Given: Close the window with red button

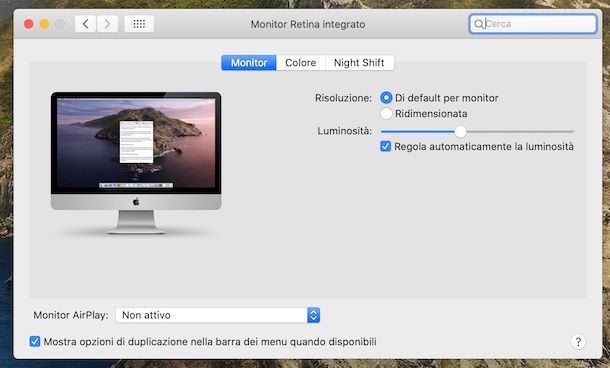Looking at the screenshot, I should click(x=28, y=24).
